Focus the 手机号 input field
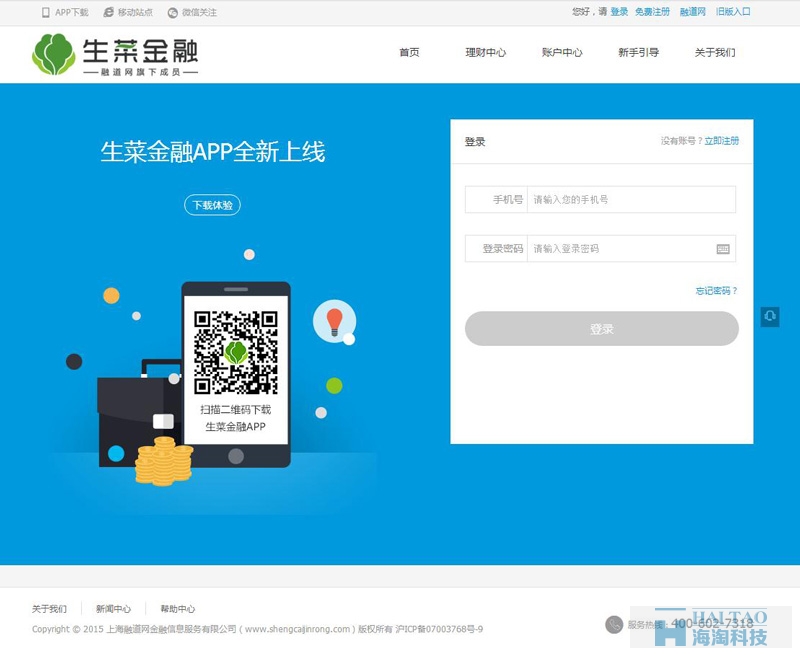800x655 pixels. pyautogui.click(x=631, y=199)
